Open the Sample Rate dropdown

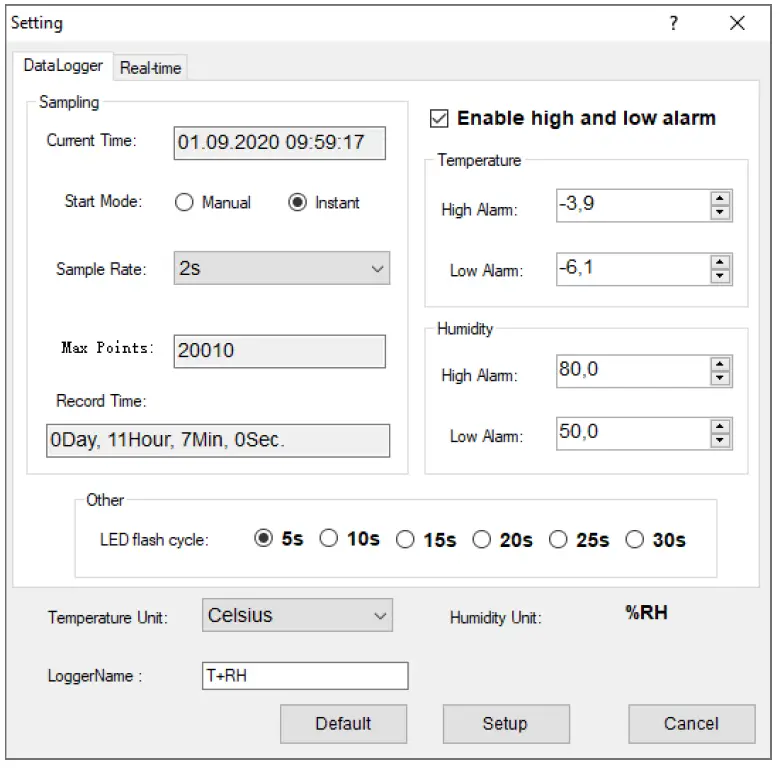282,268
